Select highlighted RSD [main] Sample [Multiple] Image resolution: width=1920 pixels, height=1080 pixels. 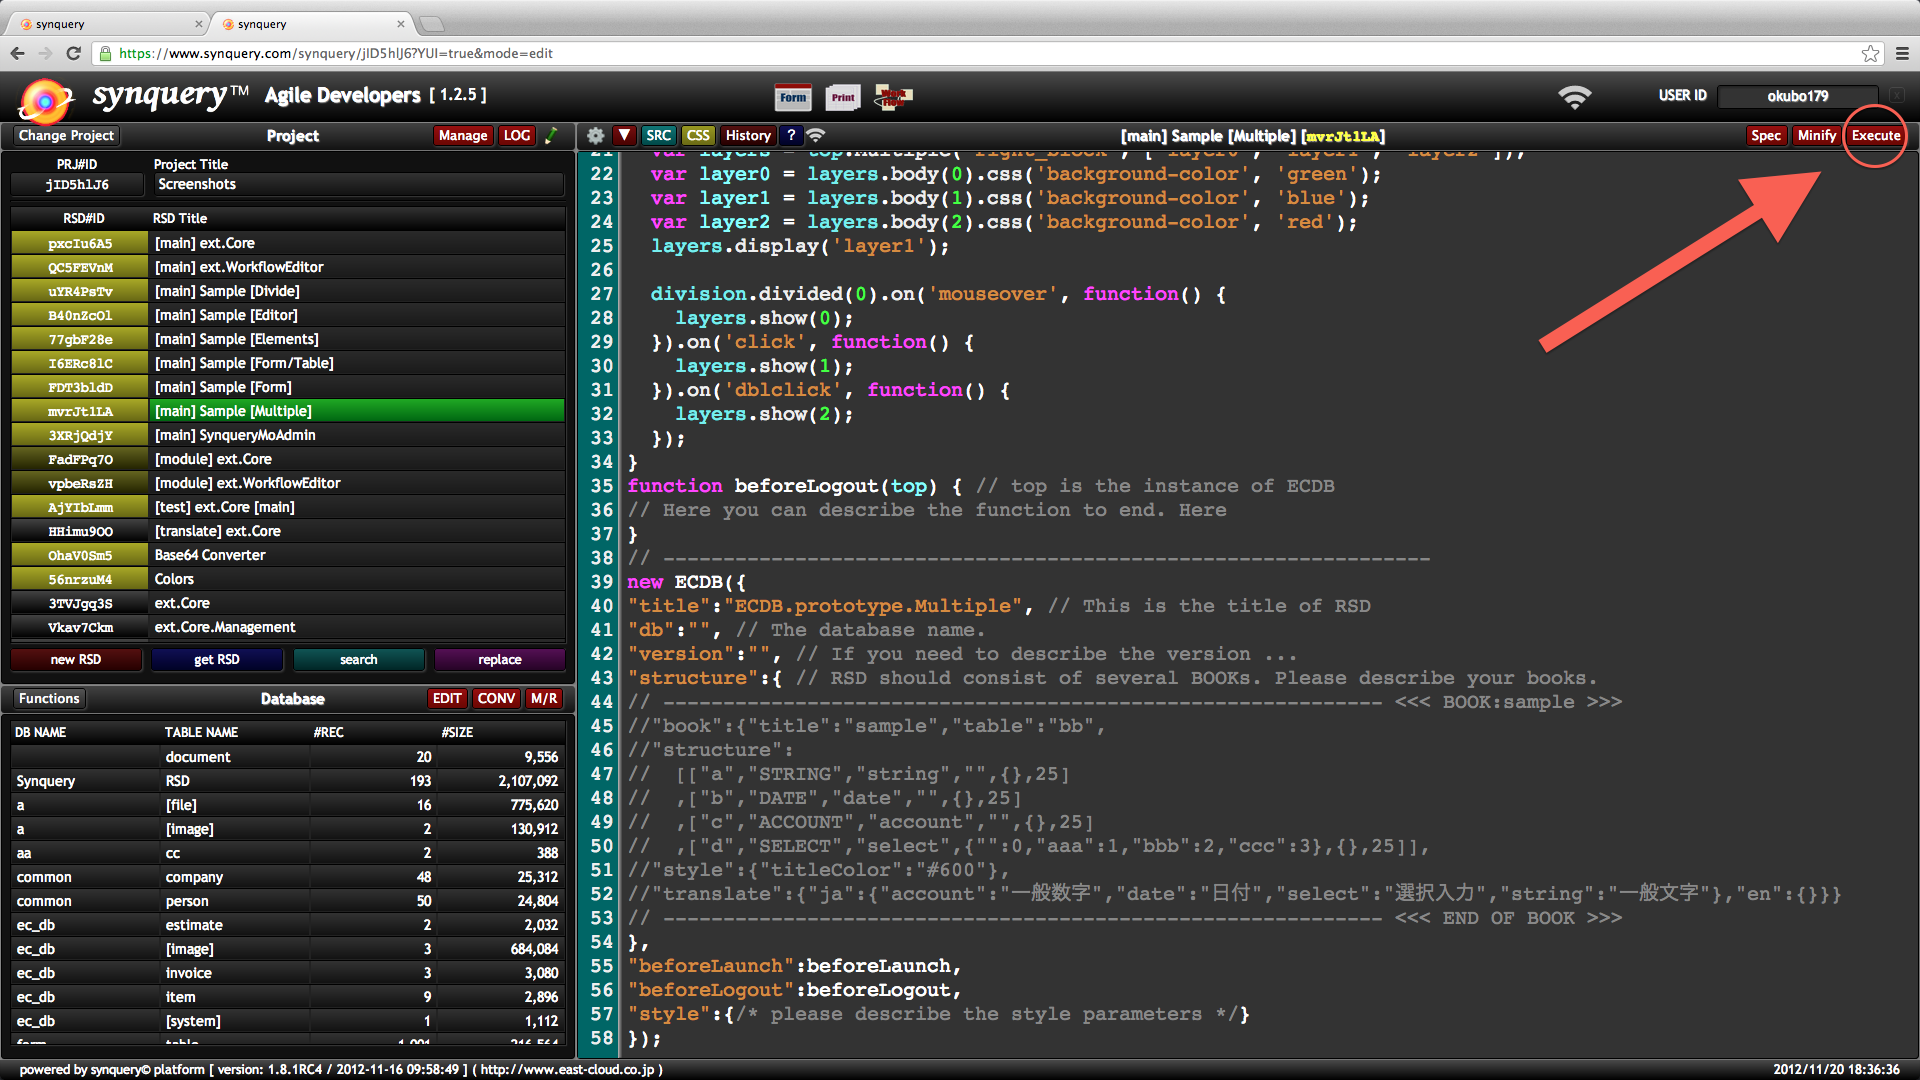pos(357,411)
